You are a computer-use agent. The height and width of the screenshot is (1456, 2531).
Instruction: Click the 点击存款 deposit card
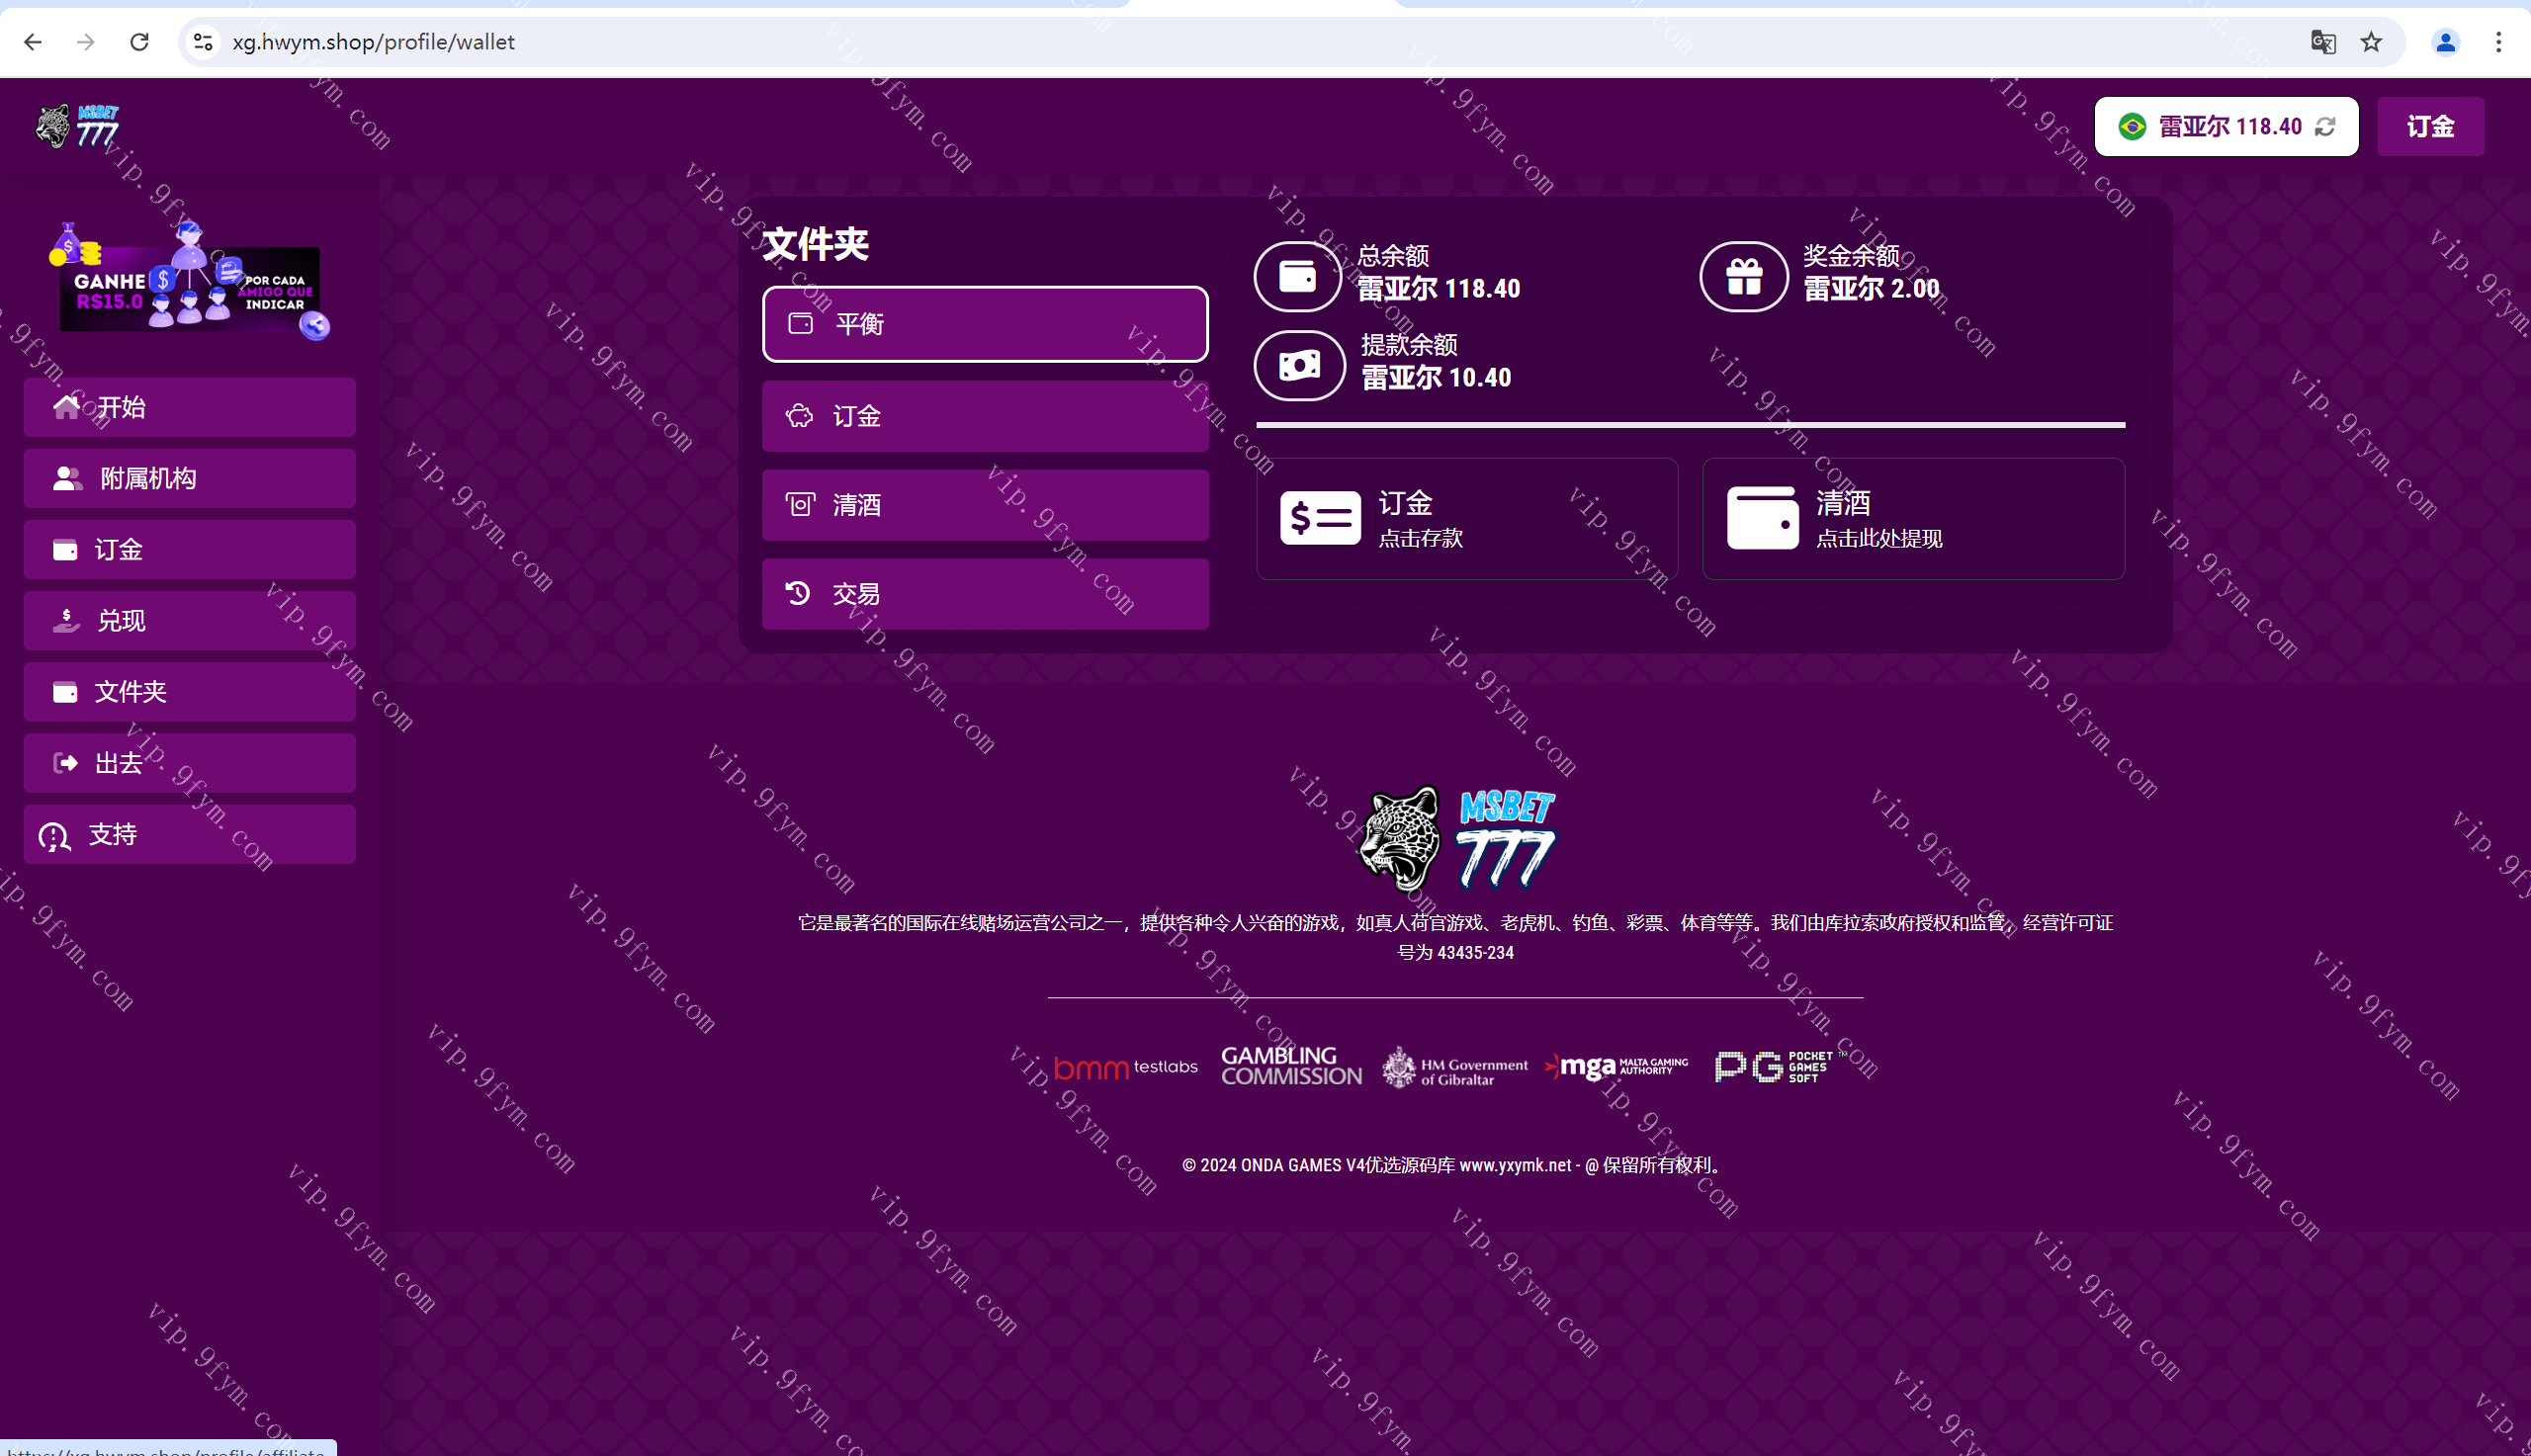click(x=1466, y=519)
